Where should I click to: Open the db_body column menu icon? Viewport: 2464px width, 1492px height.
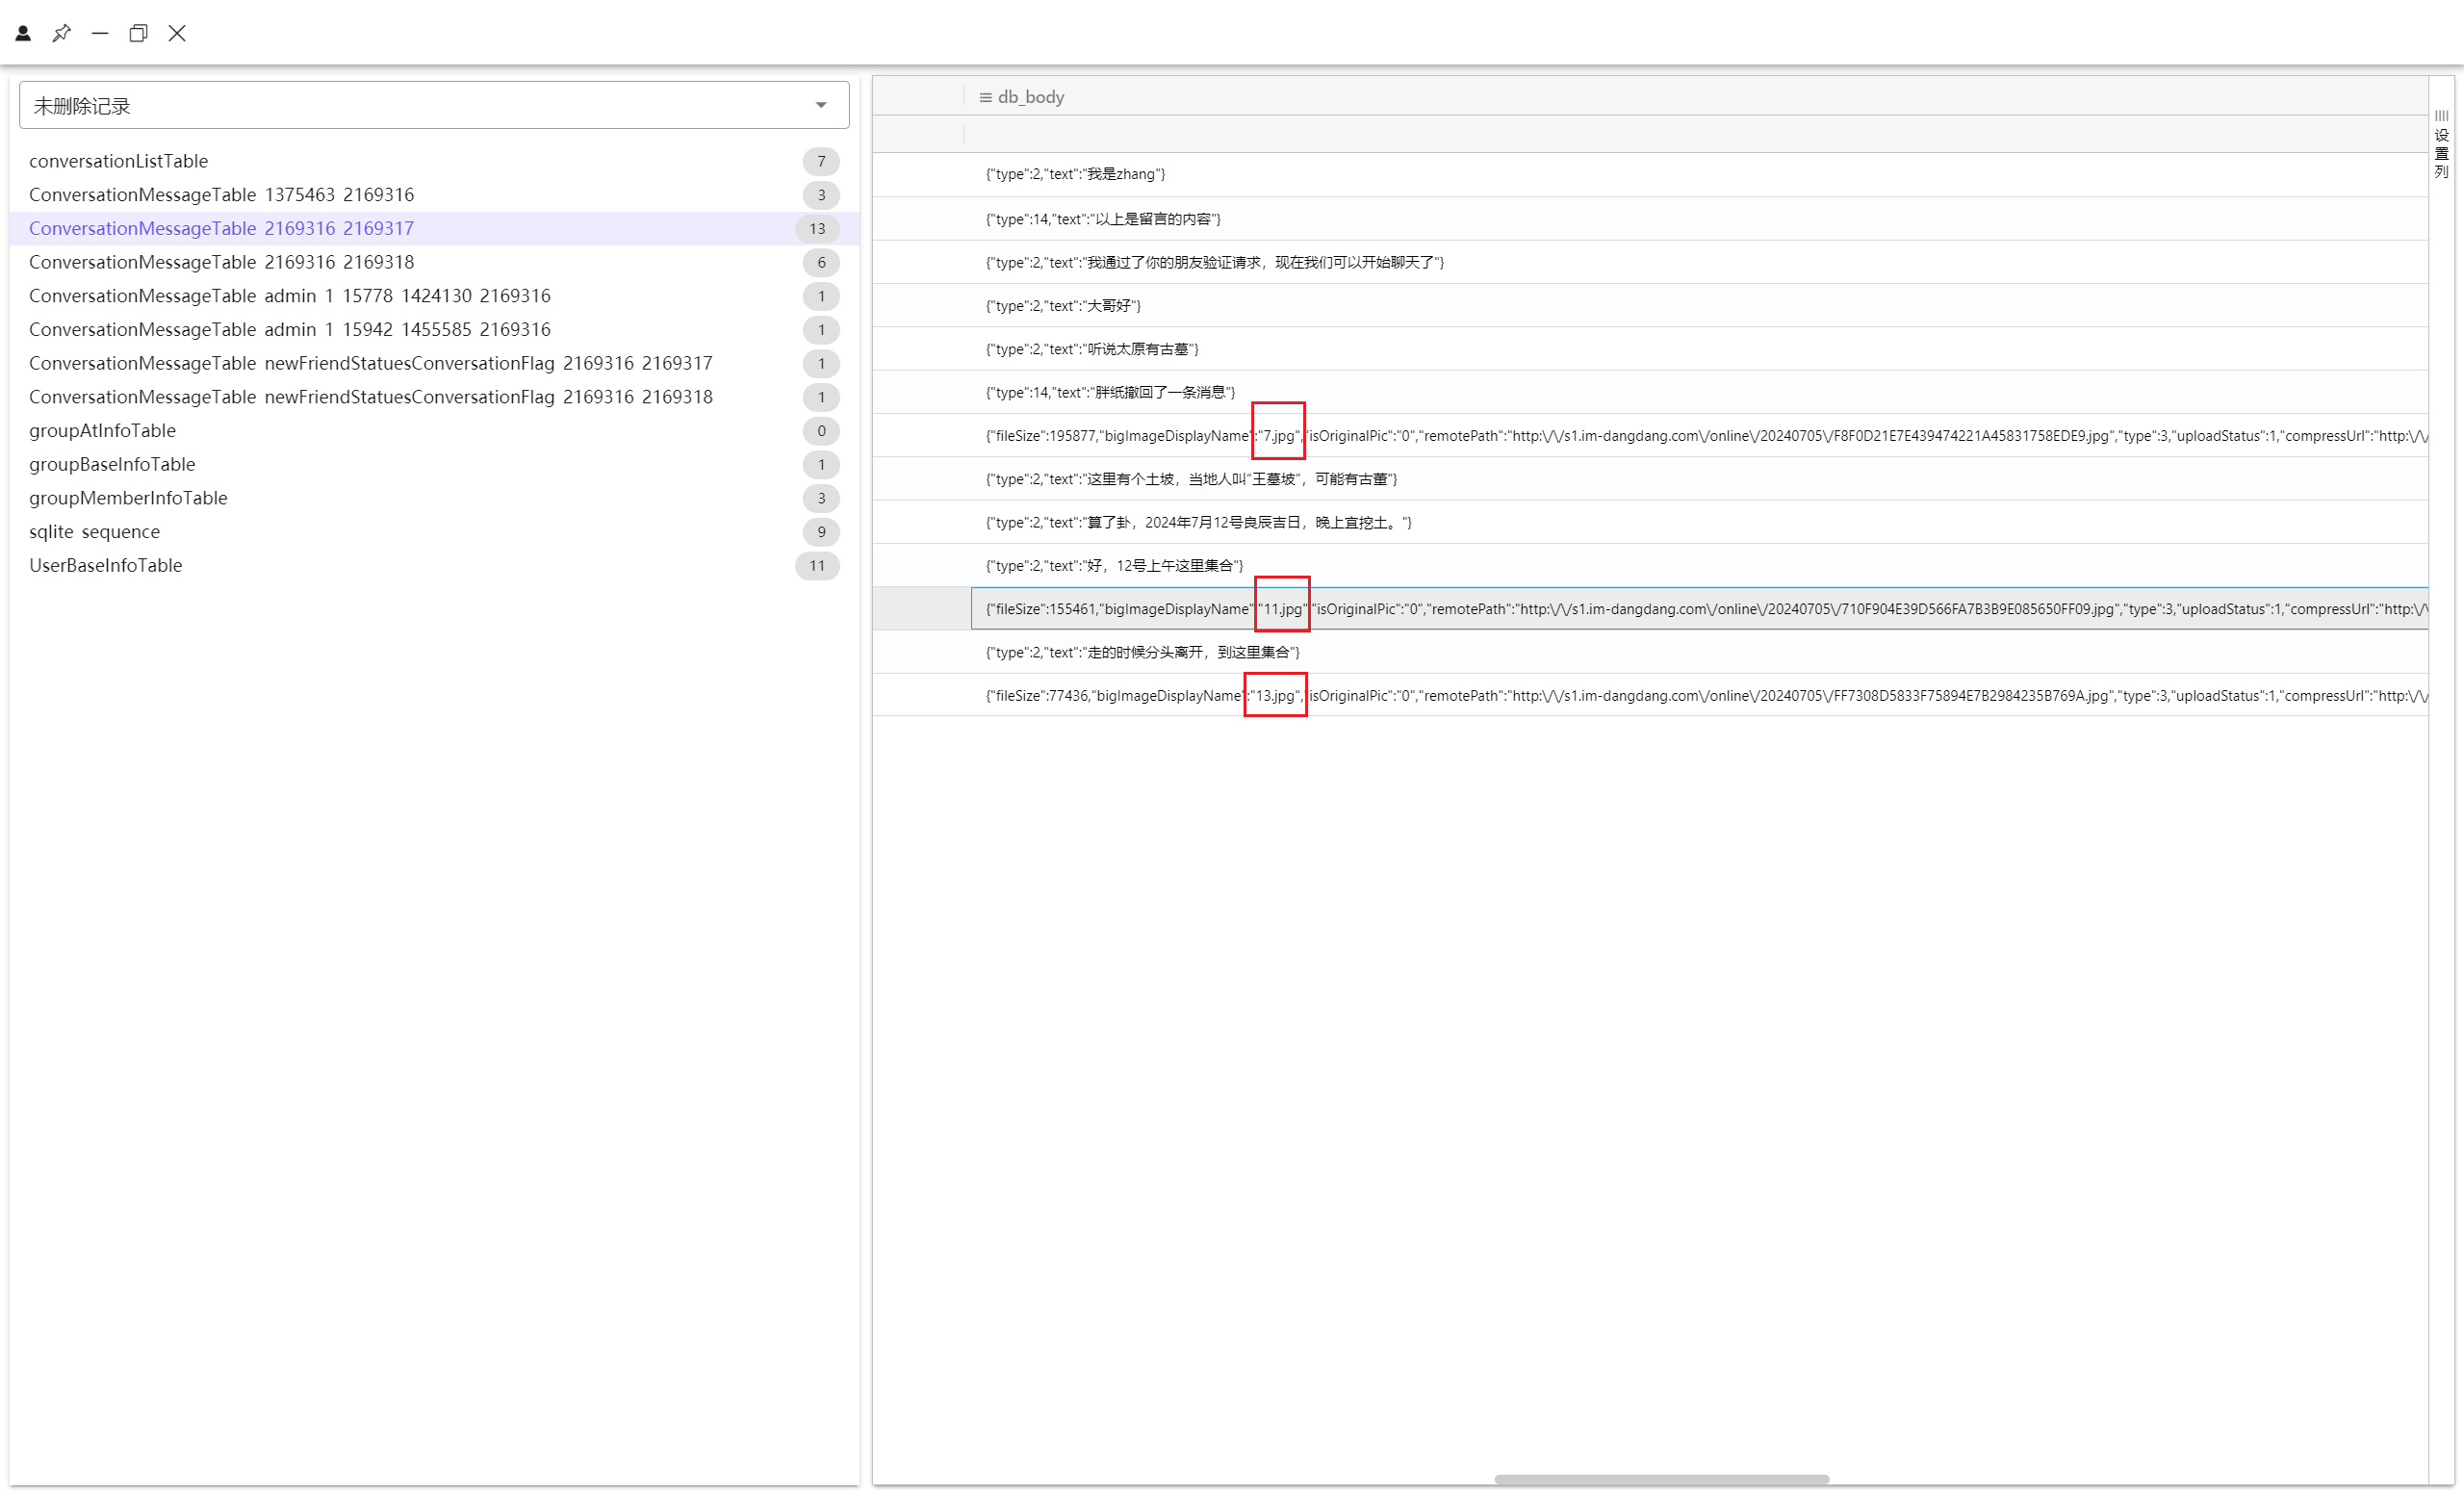click(985, 97)
